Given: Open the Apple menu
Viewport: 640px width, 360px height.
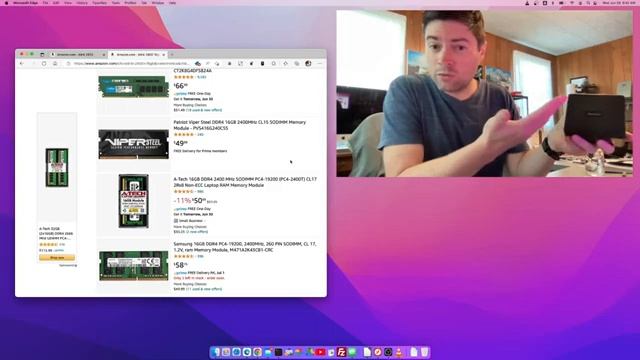Looking at the screenshot, I should pyautogui.click(x=6, y=3).
